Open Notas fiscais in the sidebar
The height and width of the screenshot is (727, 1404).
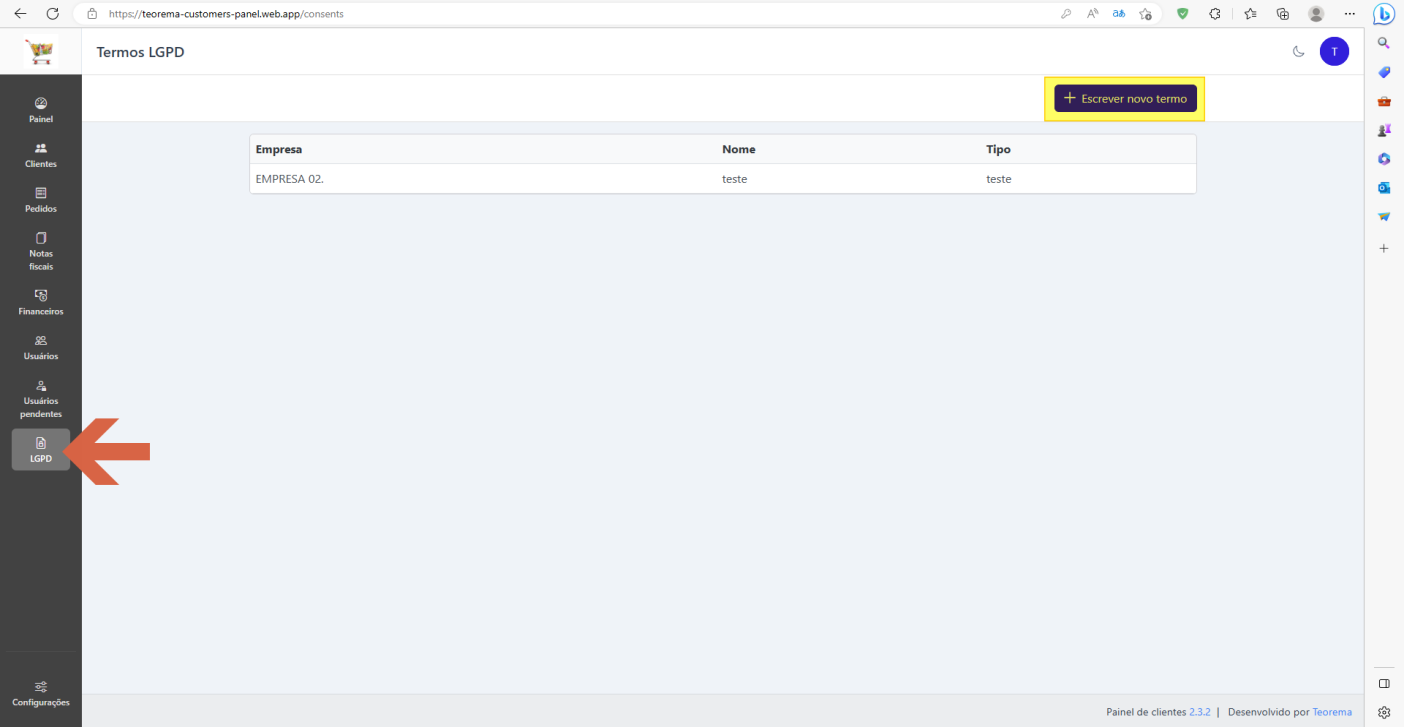point(41,251)
